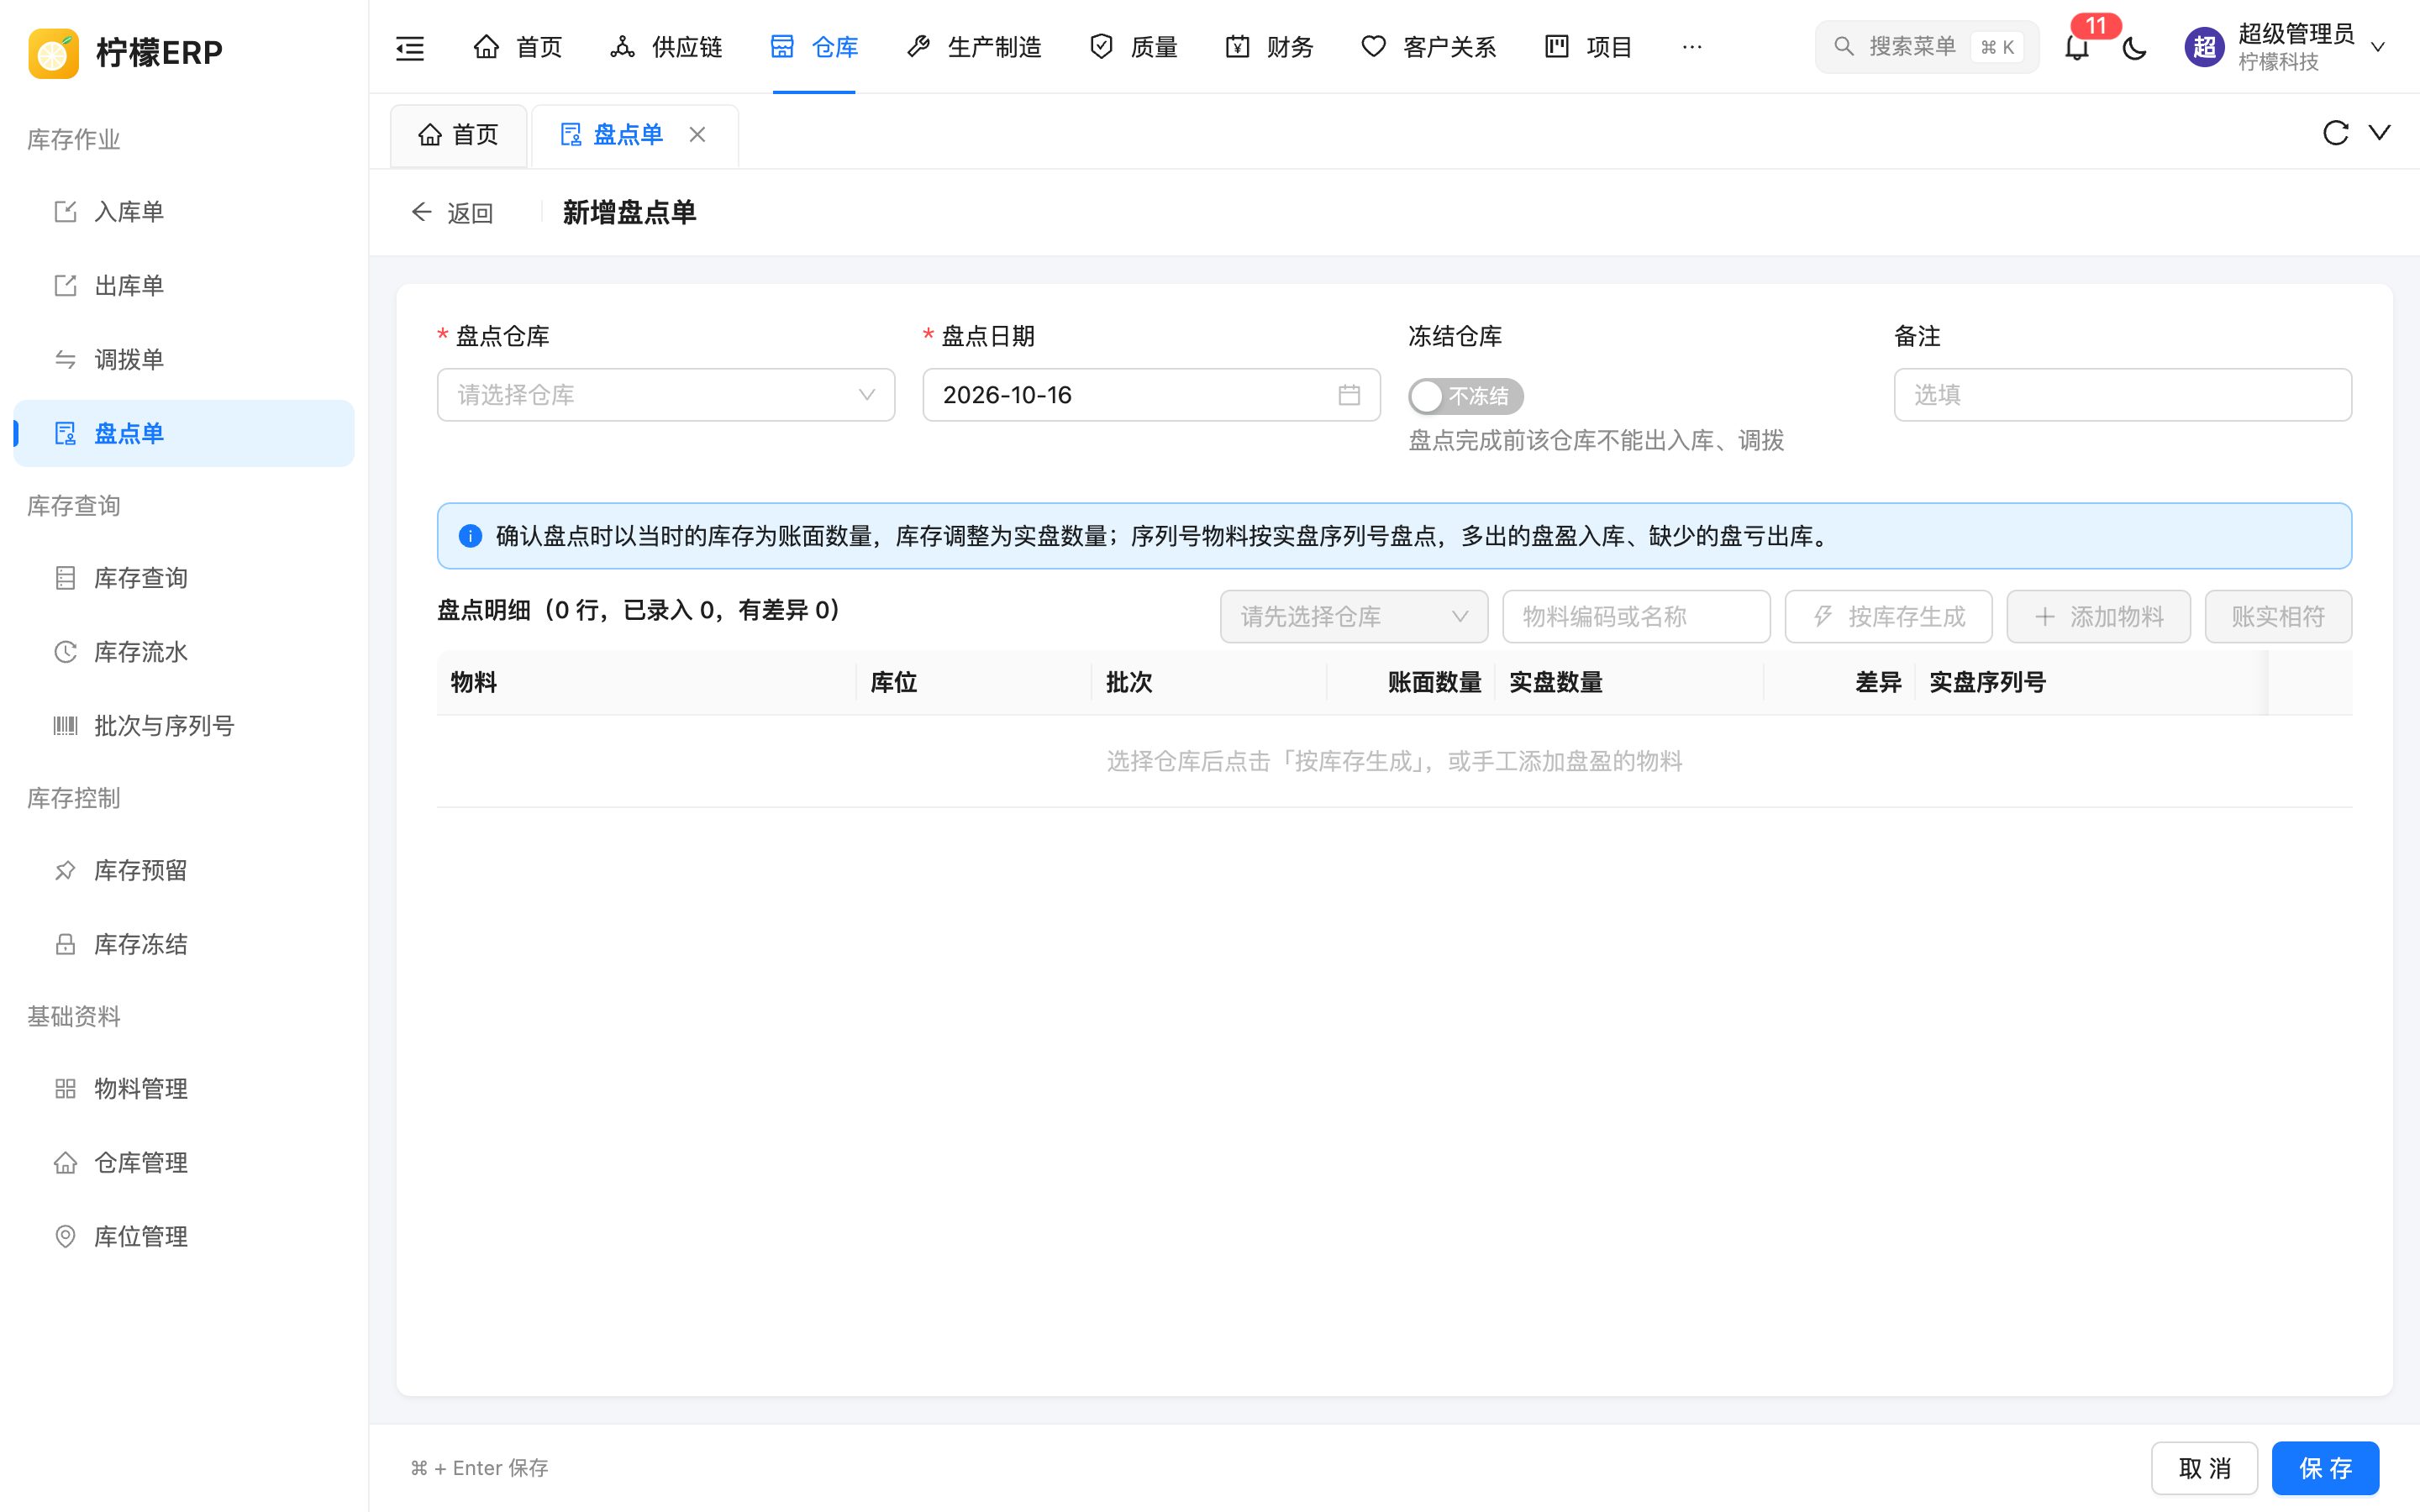Click the refresh tab icon

pos(2335,133)
